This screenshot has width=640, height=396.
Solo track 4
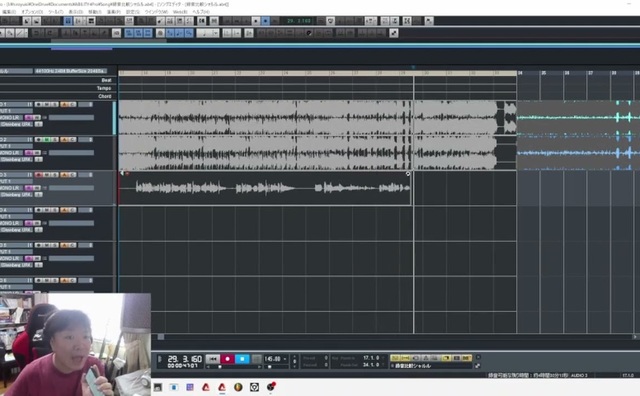click(x=54, y=210)
